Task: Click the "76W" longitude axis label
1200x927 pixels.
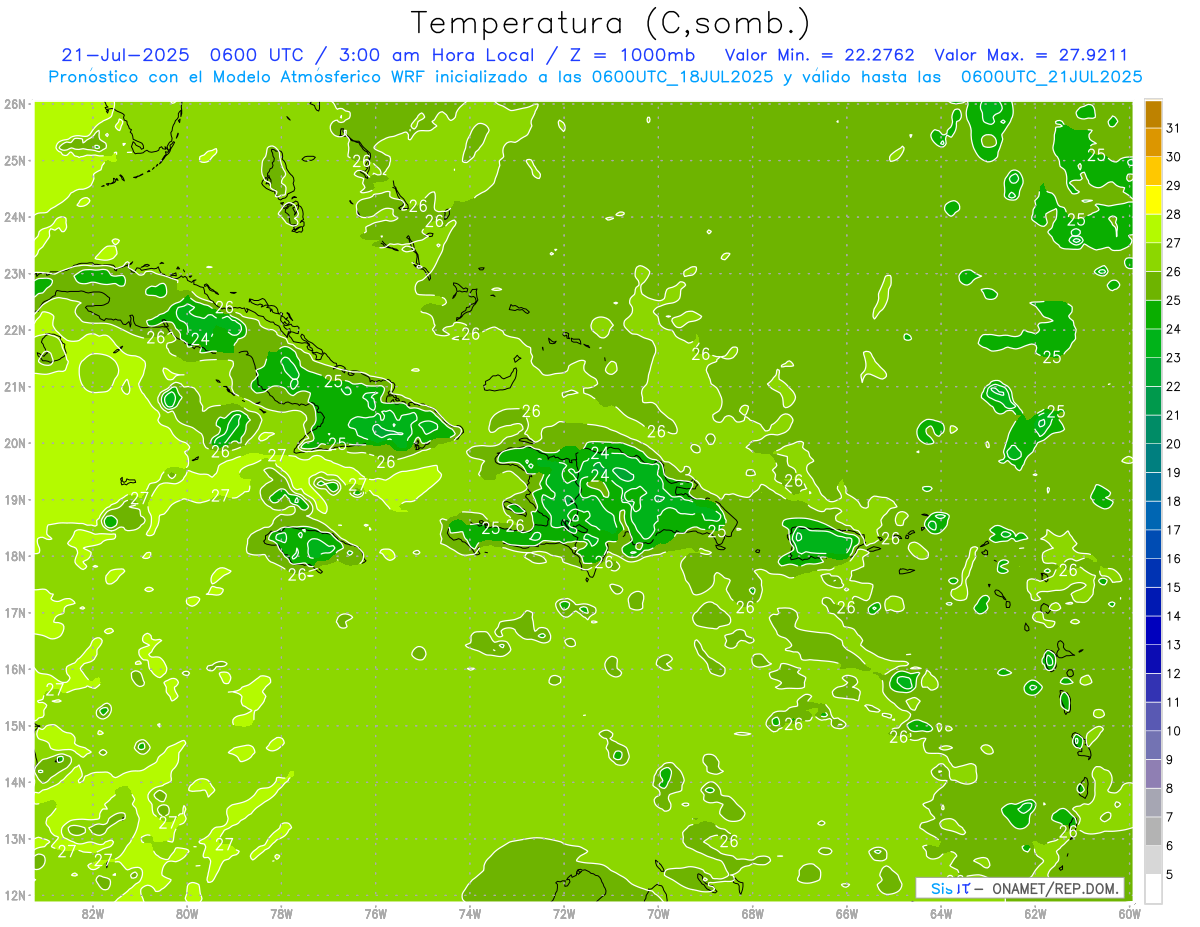Action: (375, 912)
